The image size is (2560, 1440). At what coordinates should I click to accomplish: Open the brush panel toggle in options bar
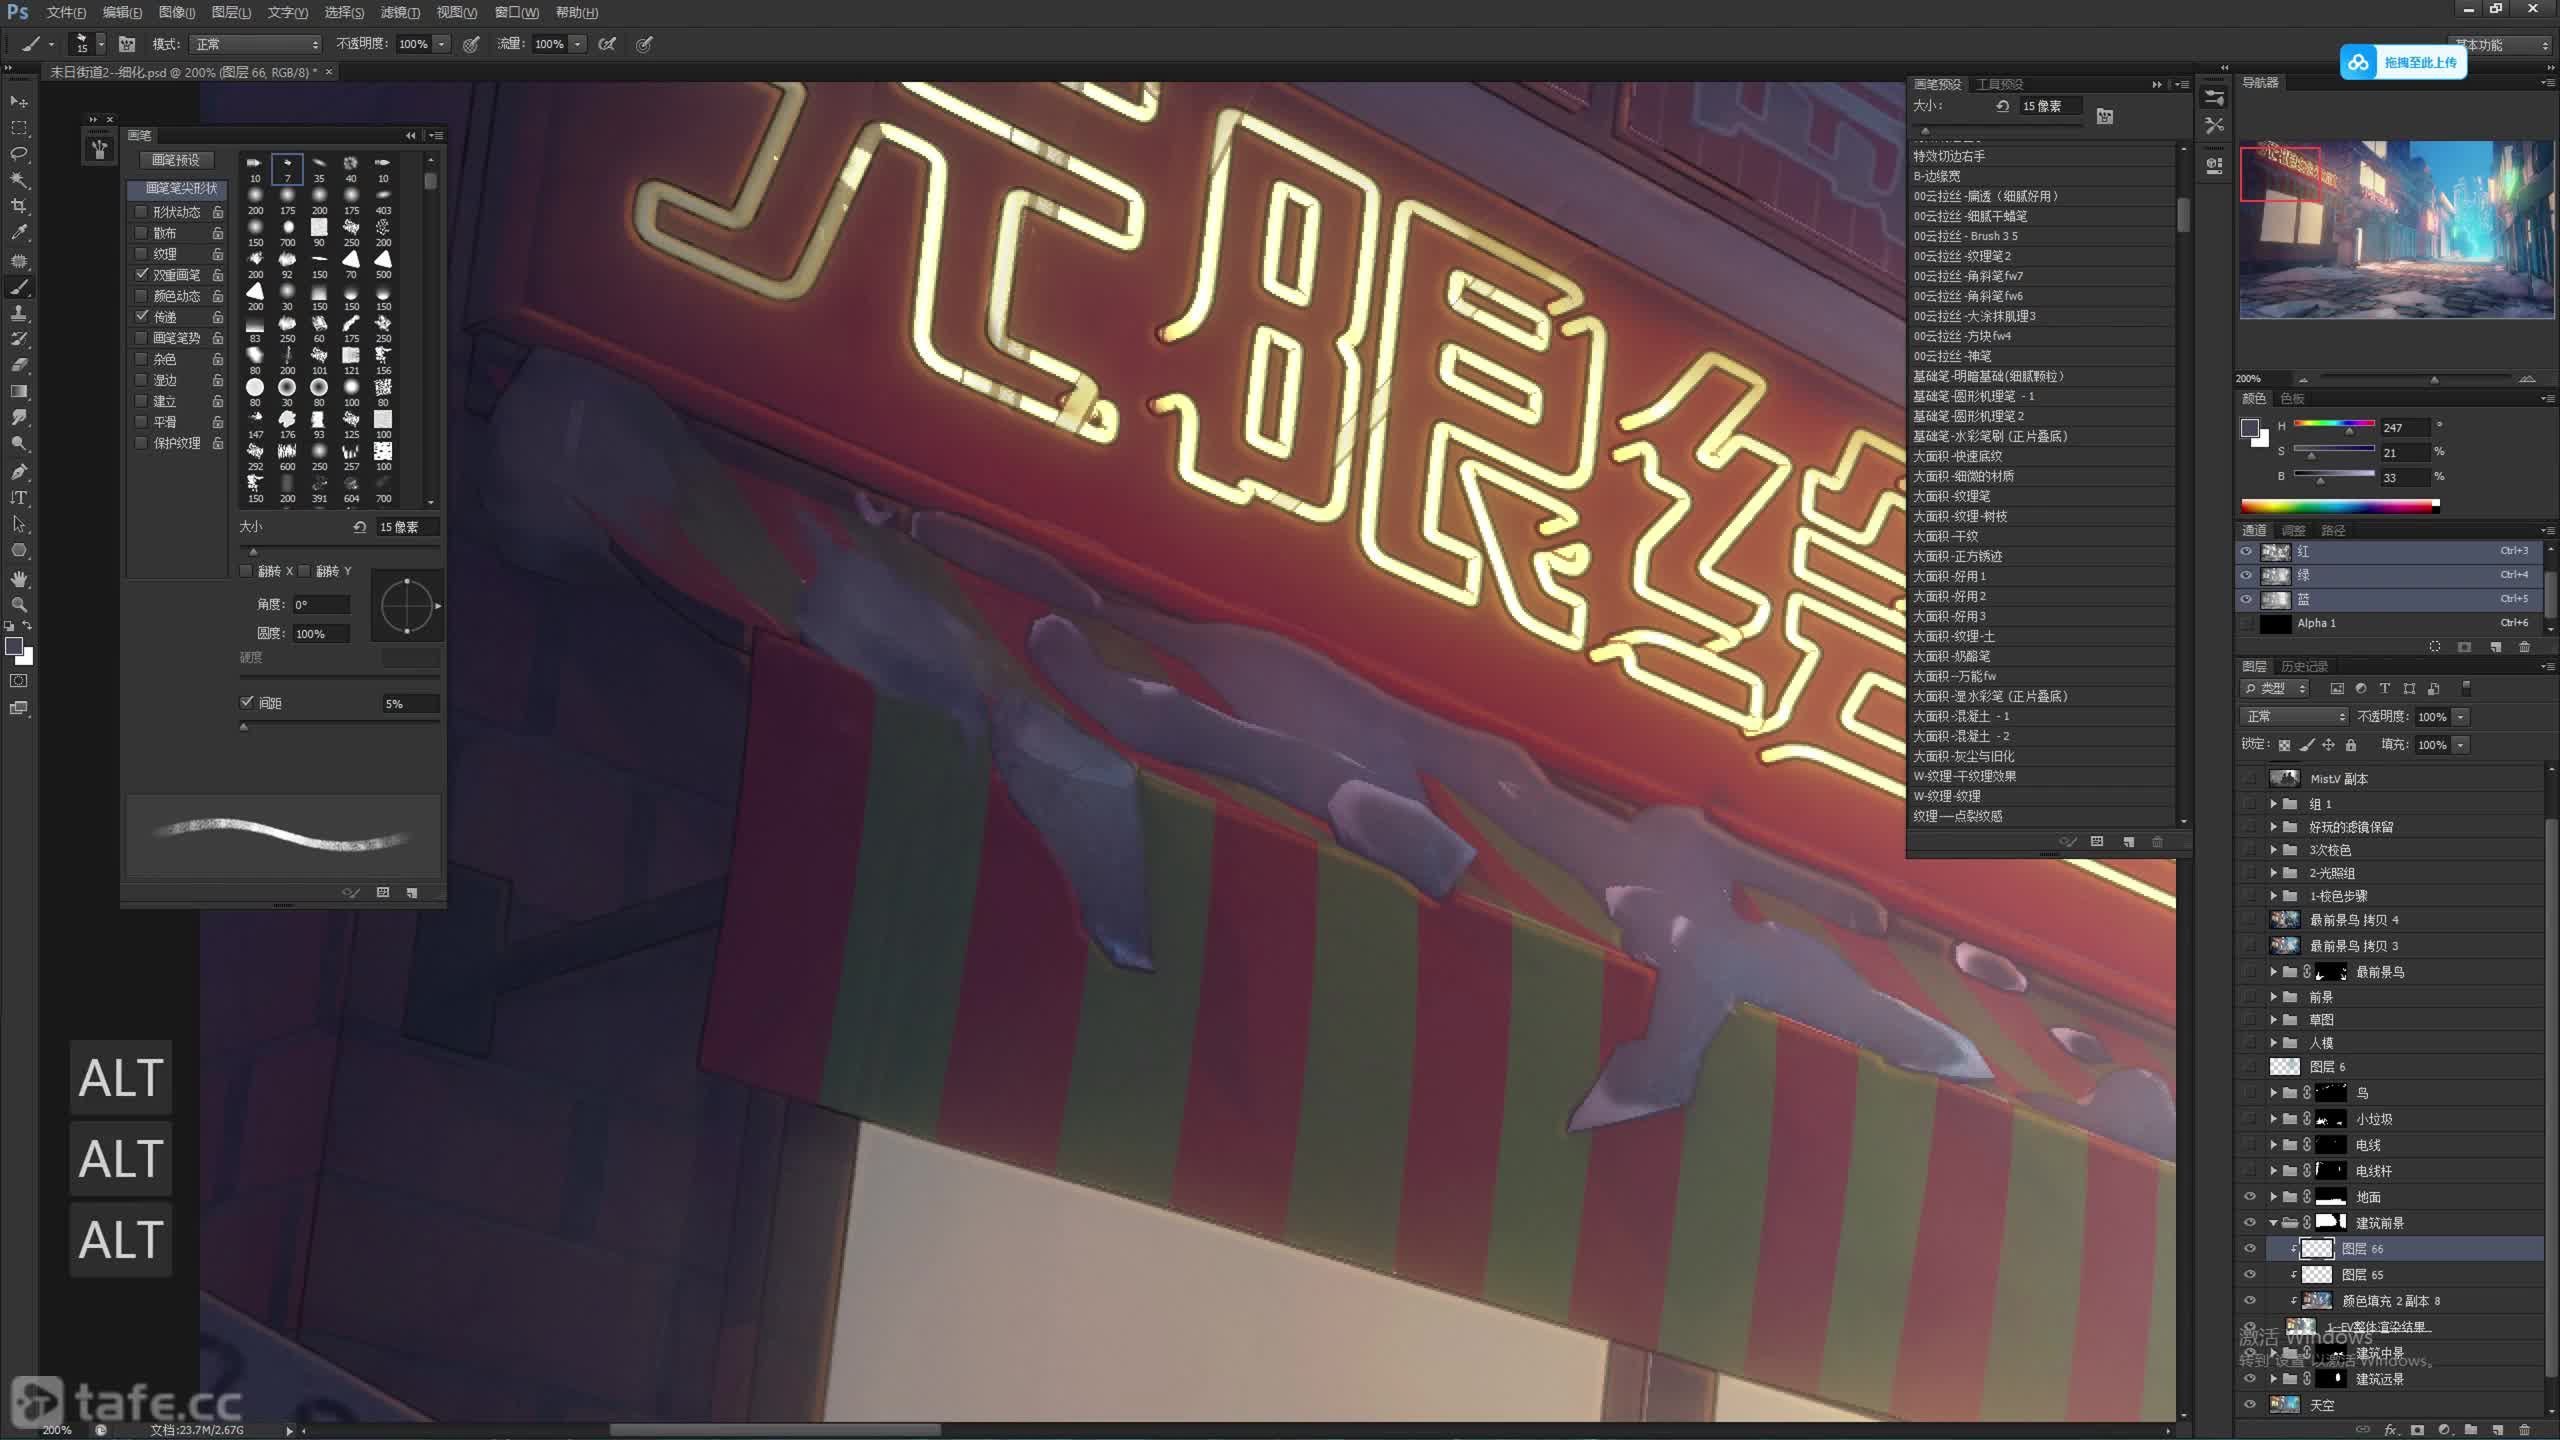tap(127, 44)
